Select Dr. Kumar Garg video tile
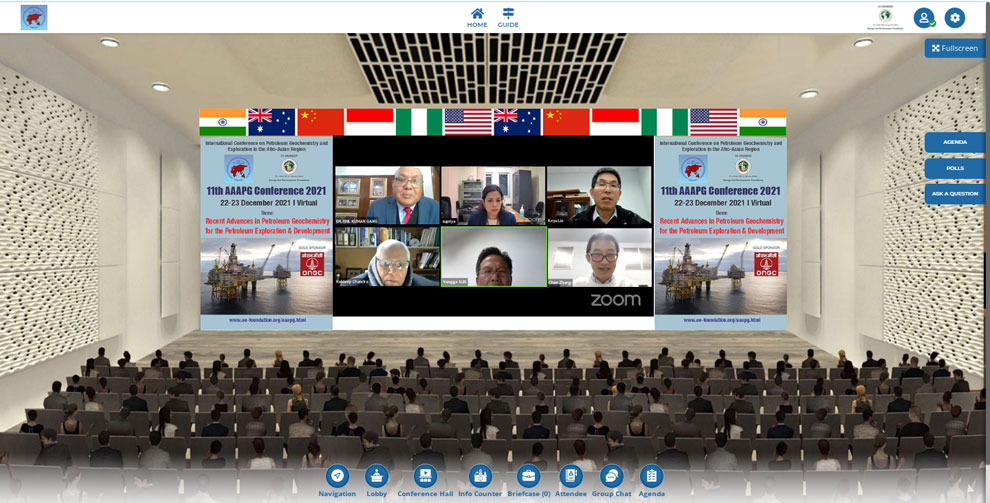Image resolution: width=990 pixels, height=503 pixels. 387,196
